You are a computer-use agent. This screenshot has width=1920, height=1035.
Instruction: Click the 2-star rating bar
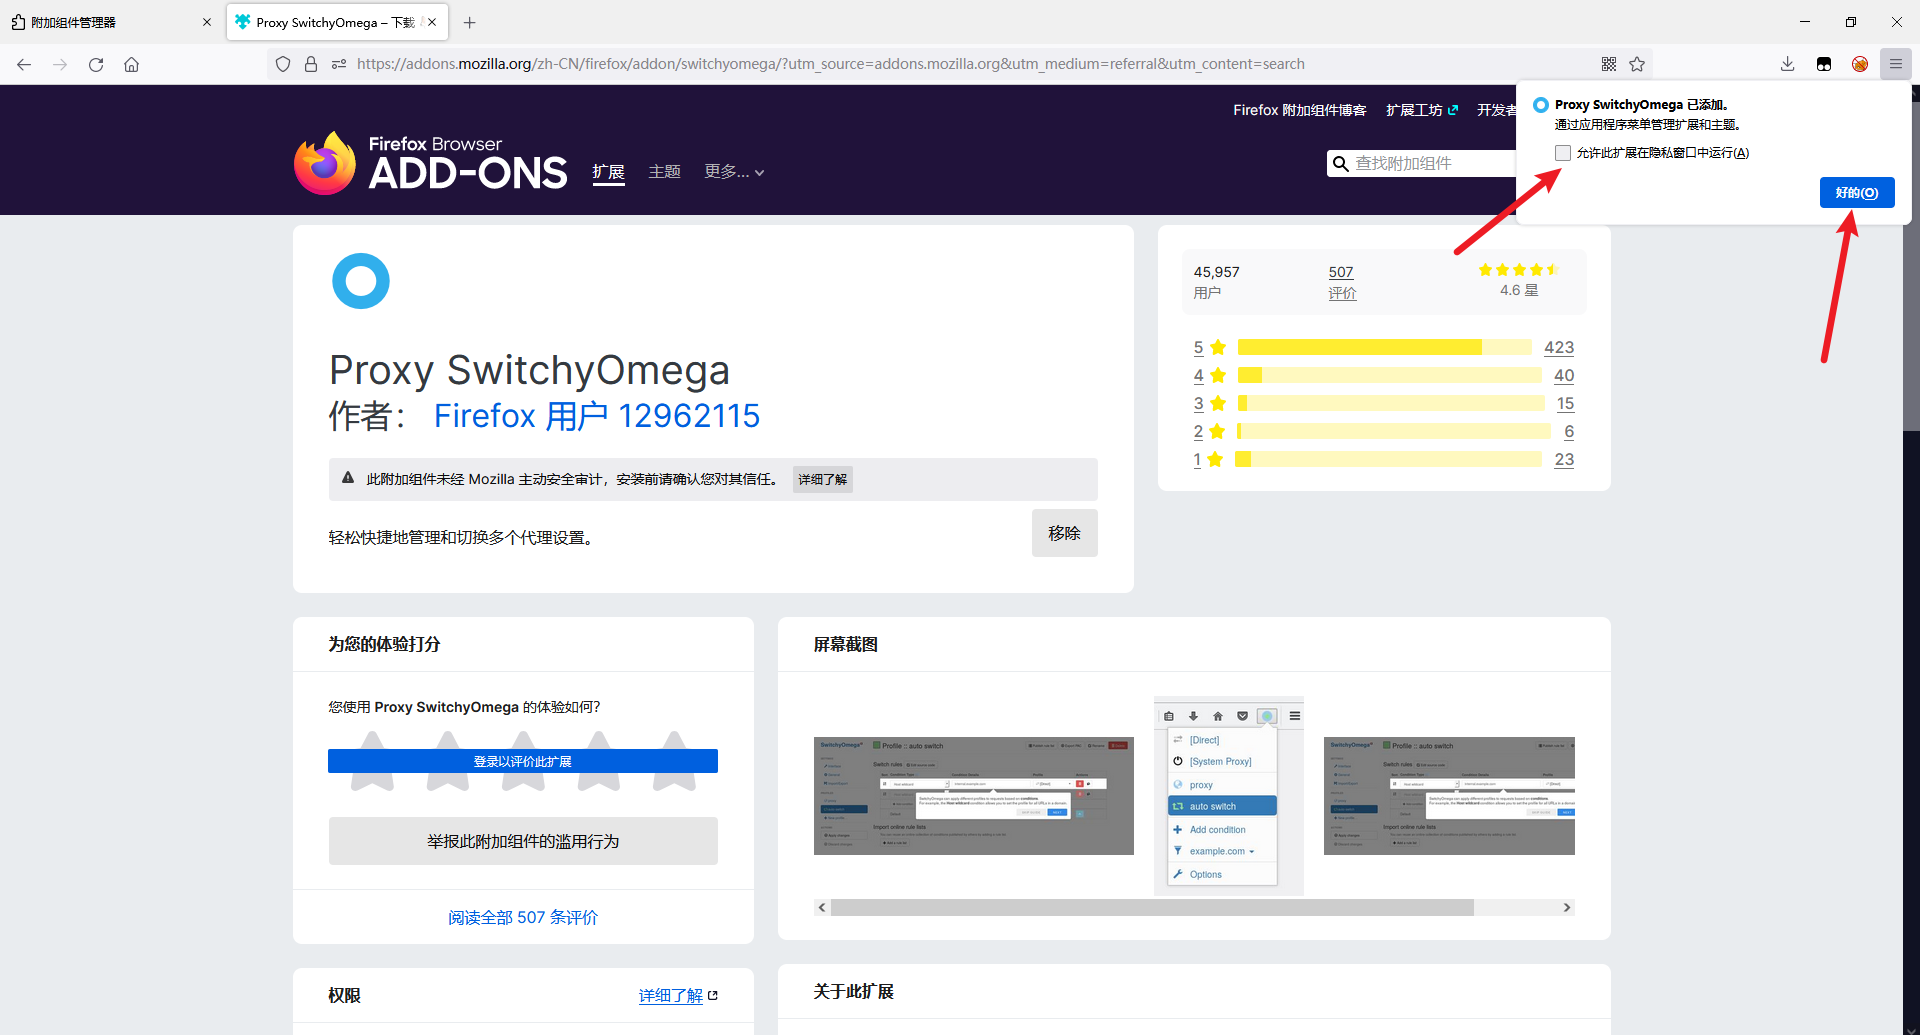click(1394, 431)
